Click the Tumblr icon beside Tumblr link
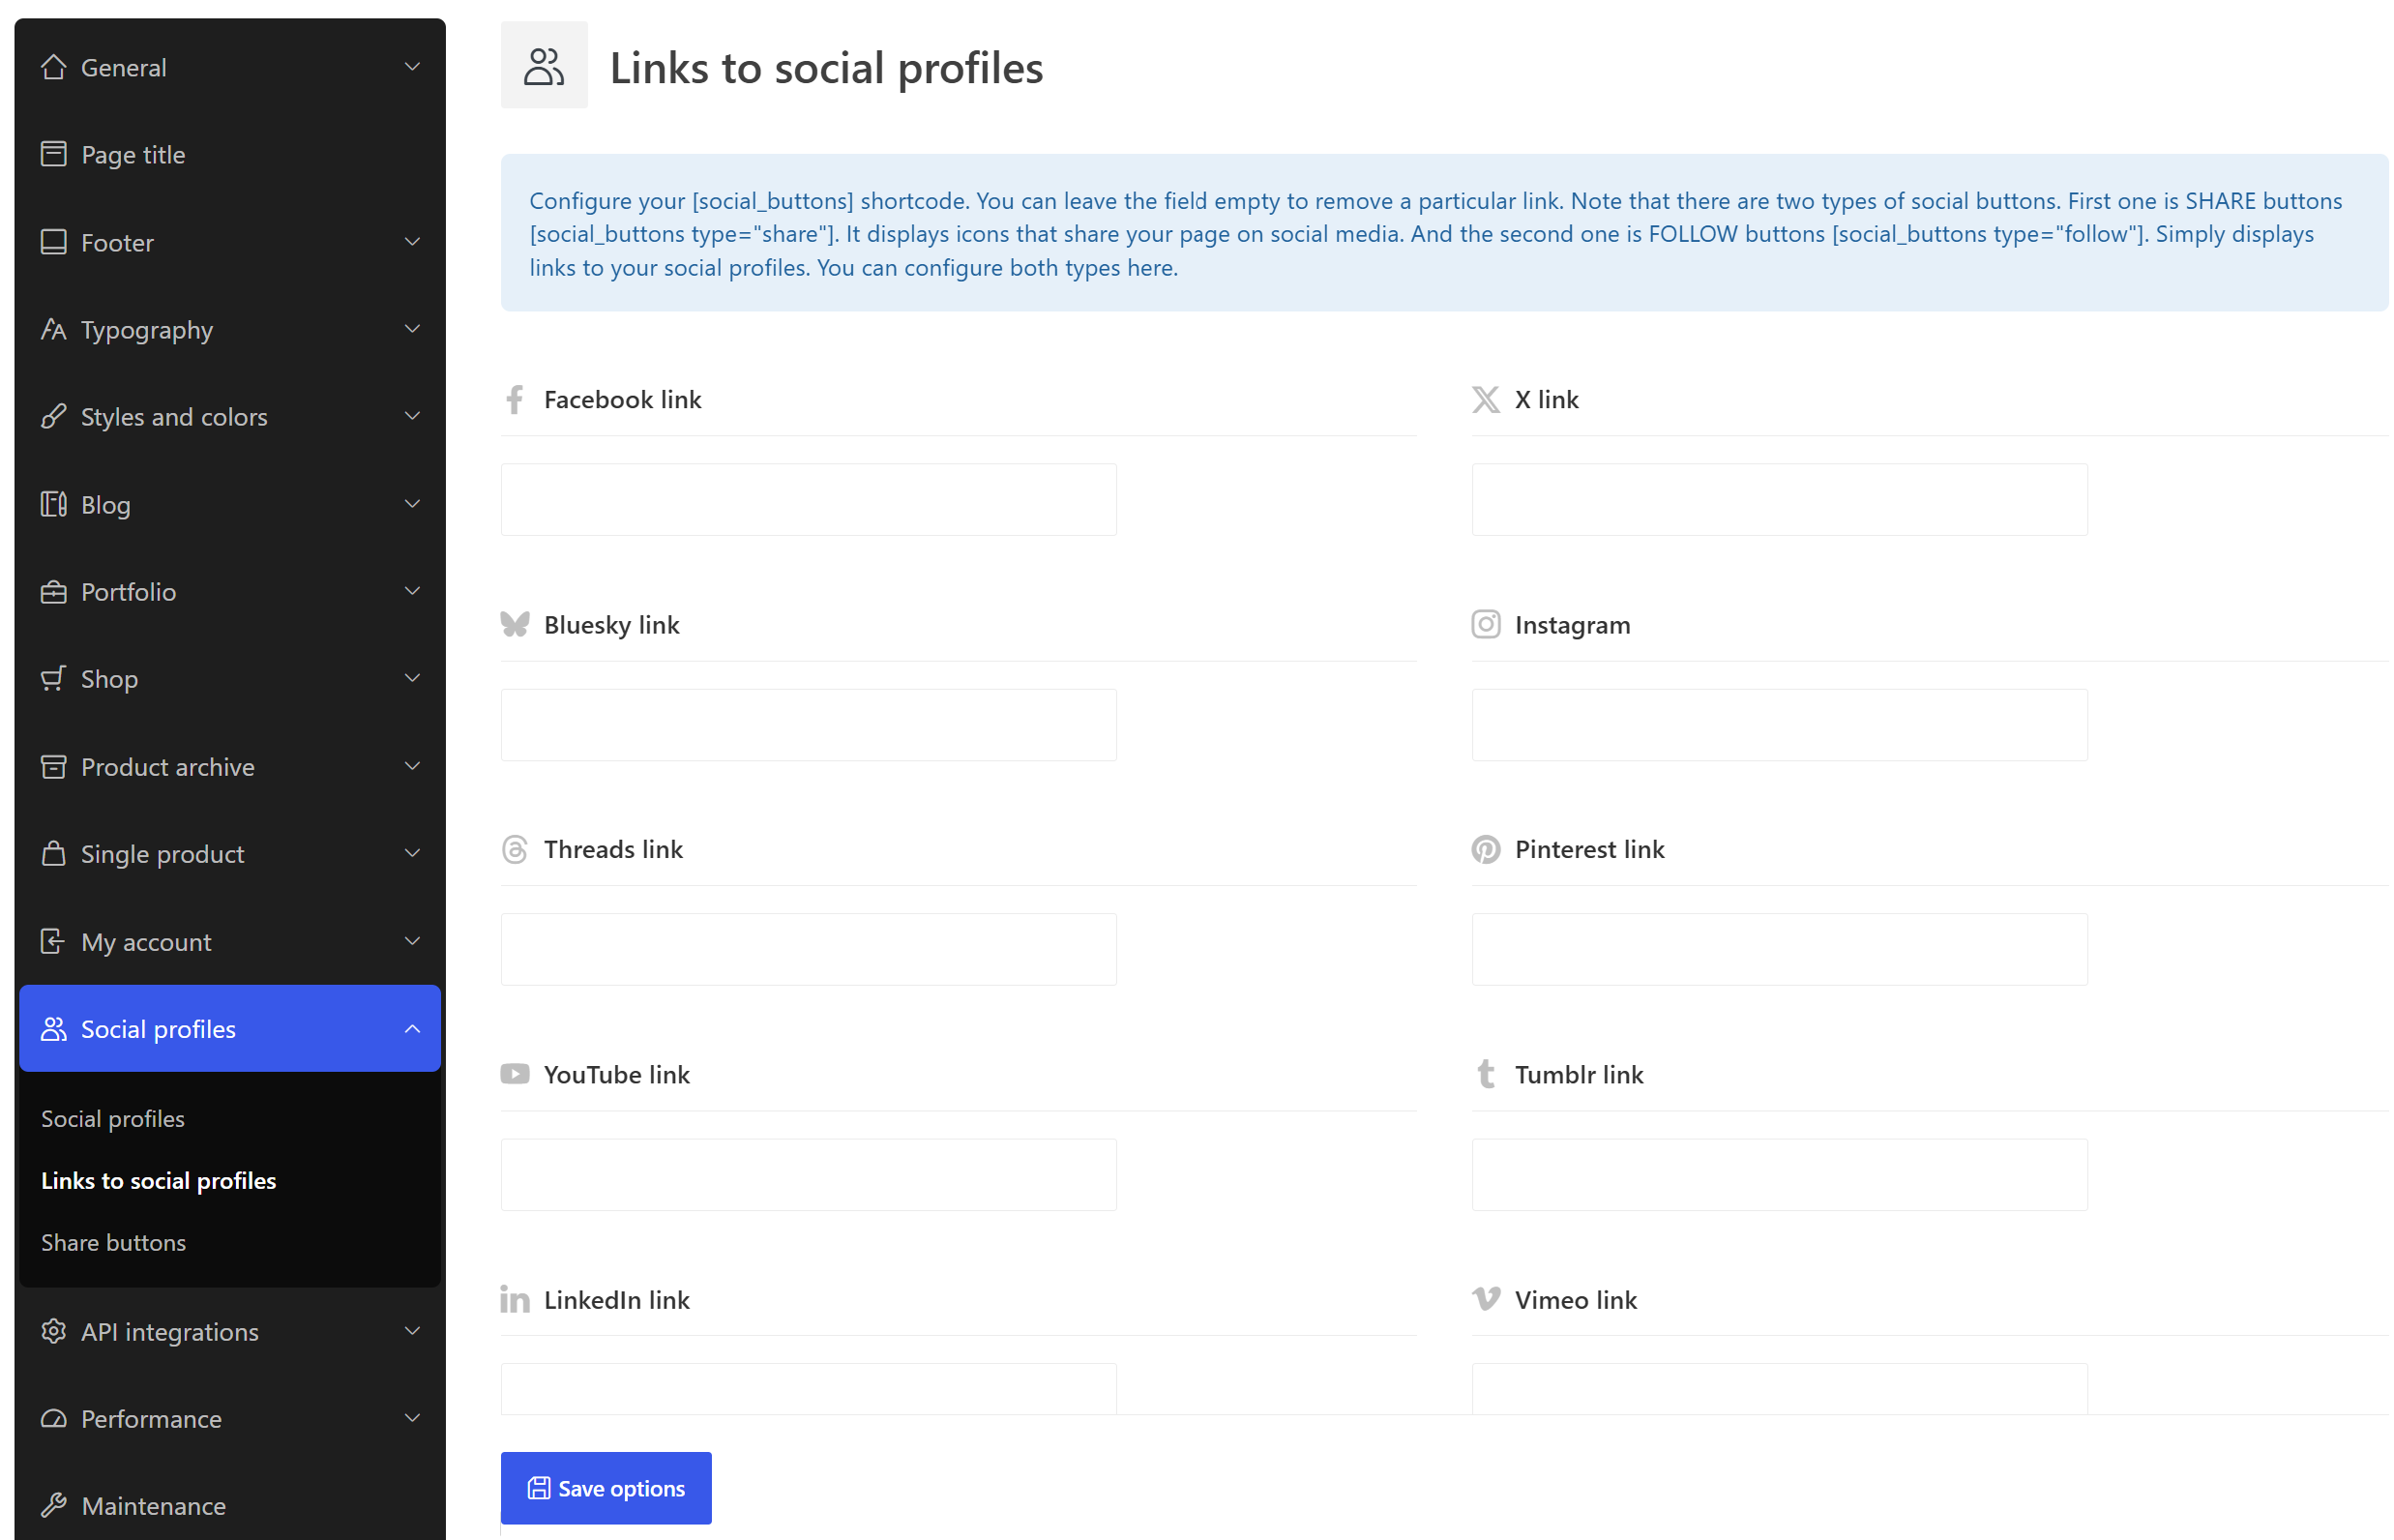Image resolution: width=2394 pixels, height=1540 pixels. pos(1485,1074)
